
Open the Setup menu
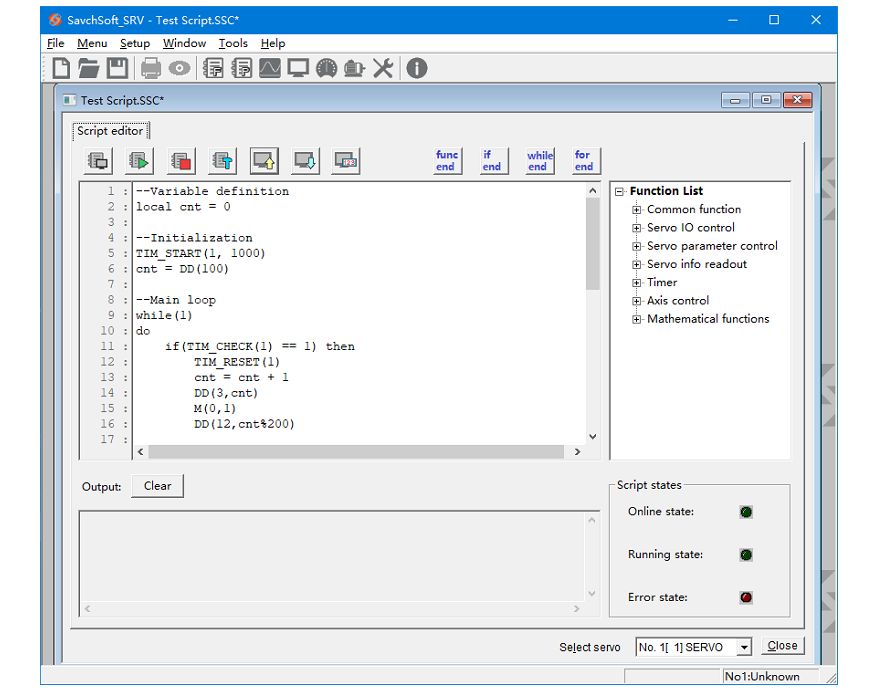136,43
